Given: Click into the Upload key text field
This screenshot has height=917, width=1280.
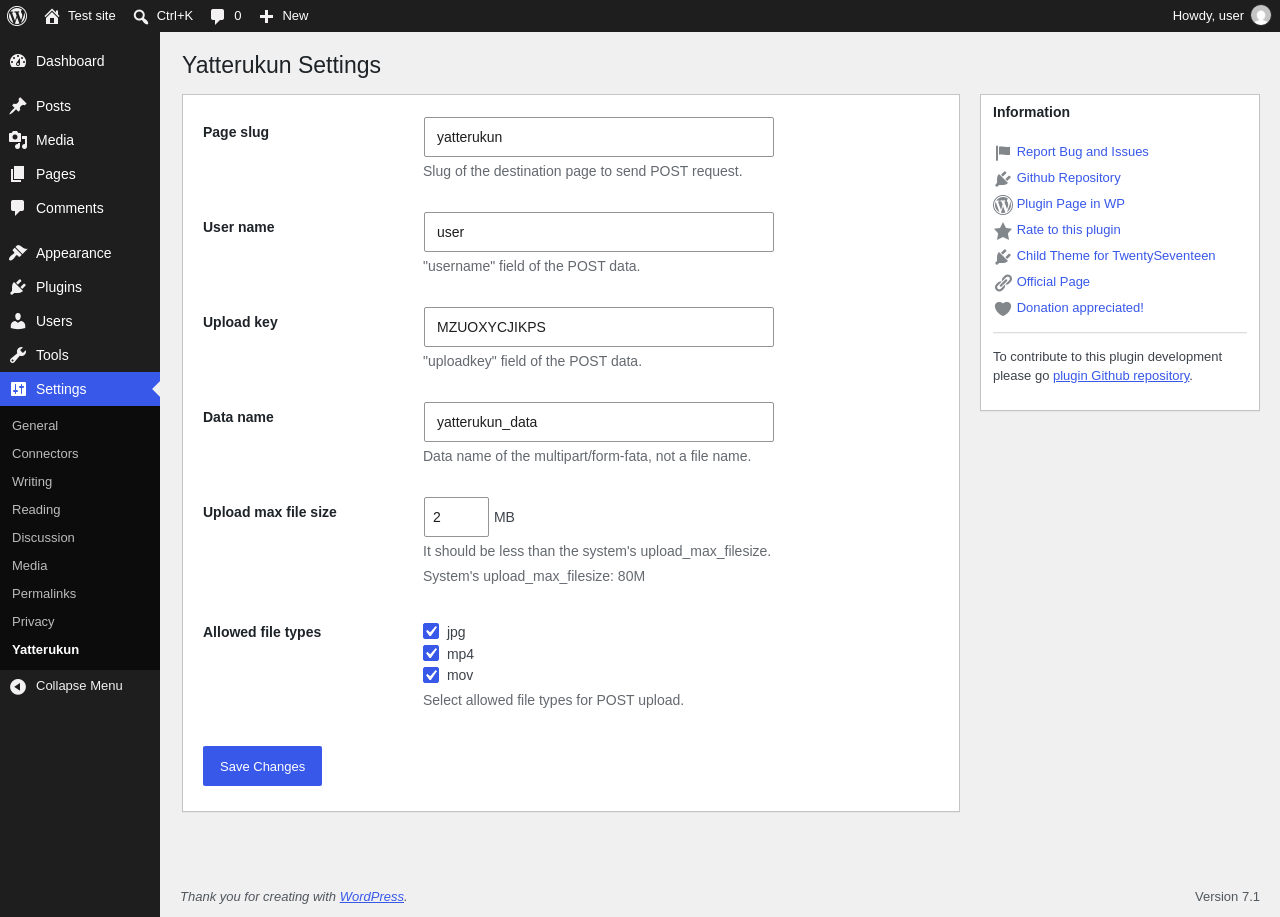Looking at the screenshot, I should [x=599, y=327].
